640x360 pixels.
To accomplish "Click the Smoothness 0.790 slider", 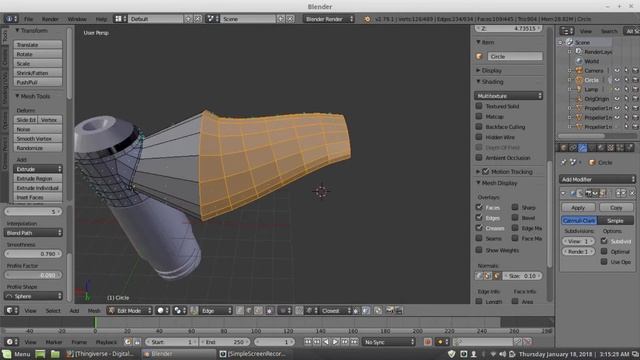I will (x=33, y=253).
